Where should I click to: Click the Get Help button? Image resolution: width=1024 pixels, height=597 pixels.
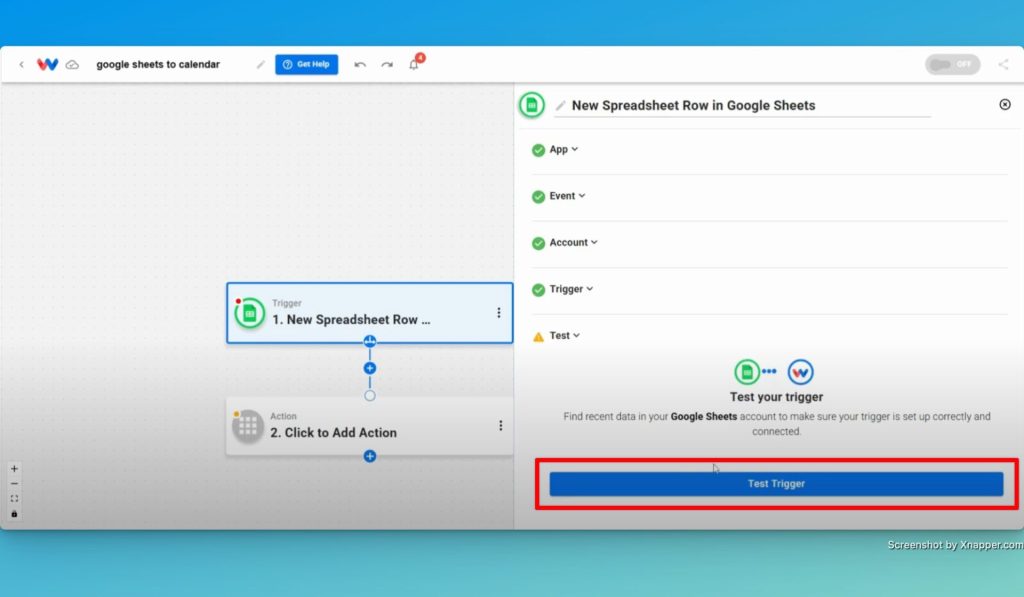pos(306,64)
